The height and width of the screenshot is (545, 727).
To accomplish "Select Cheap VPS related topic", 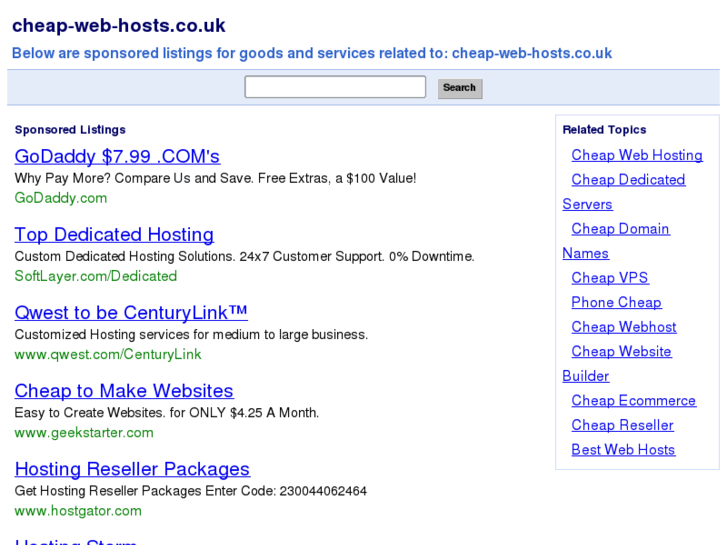I will click(610, 277).
